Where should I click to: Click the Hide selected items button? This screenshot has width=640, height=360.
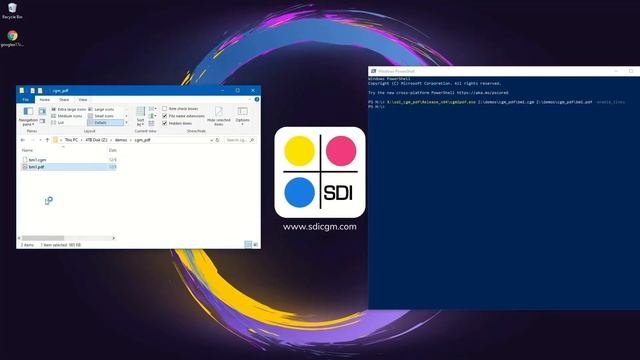pos(219,116)
